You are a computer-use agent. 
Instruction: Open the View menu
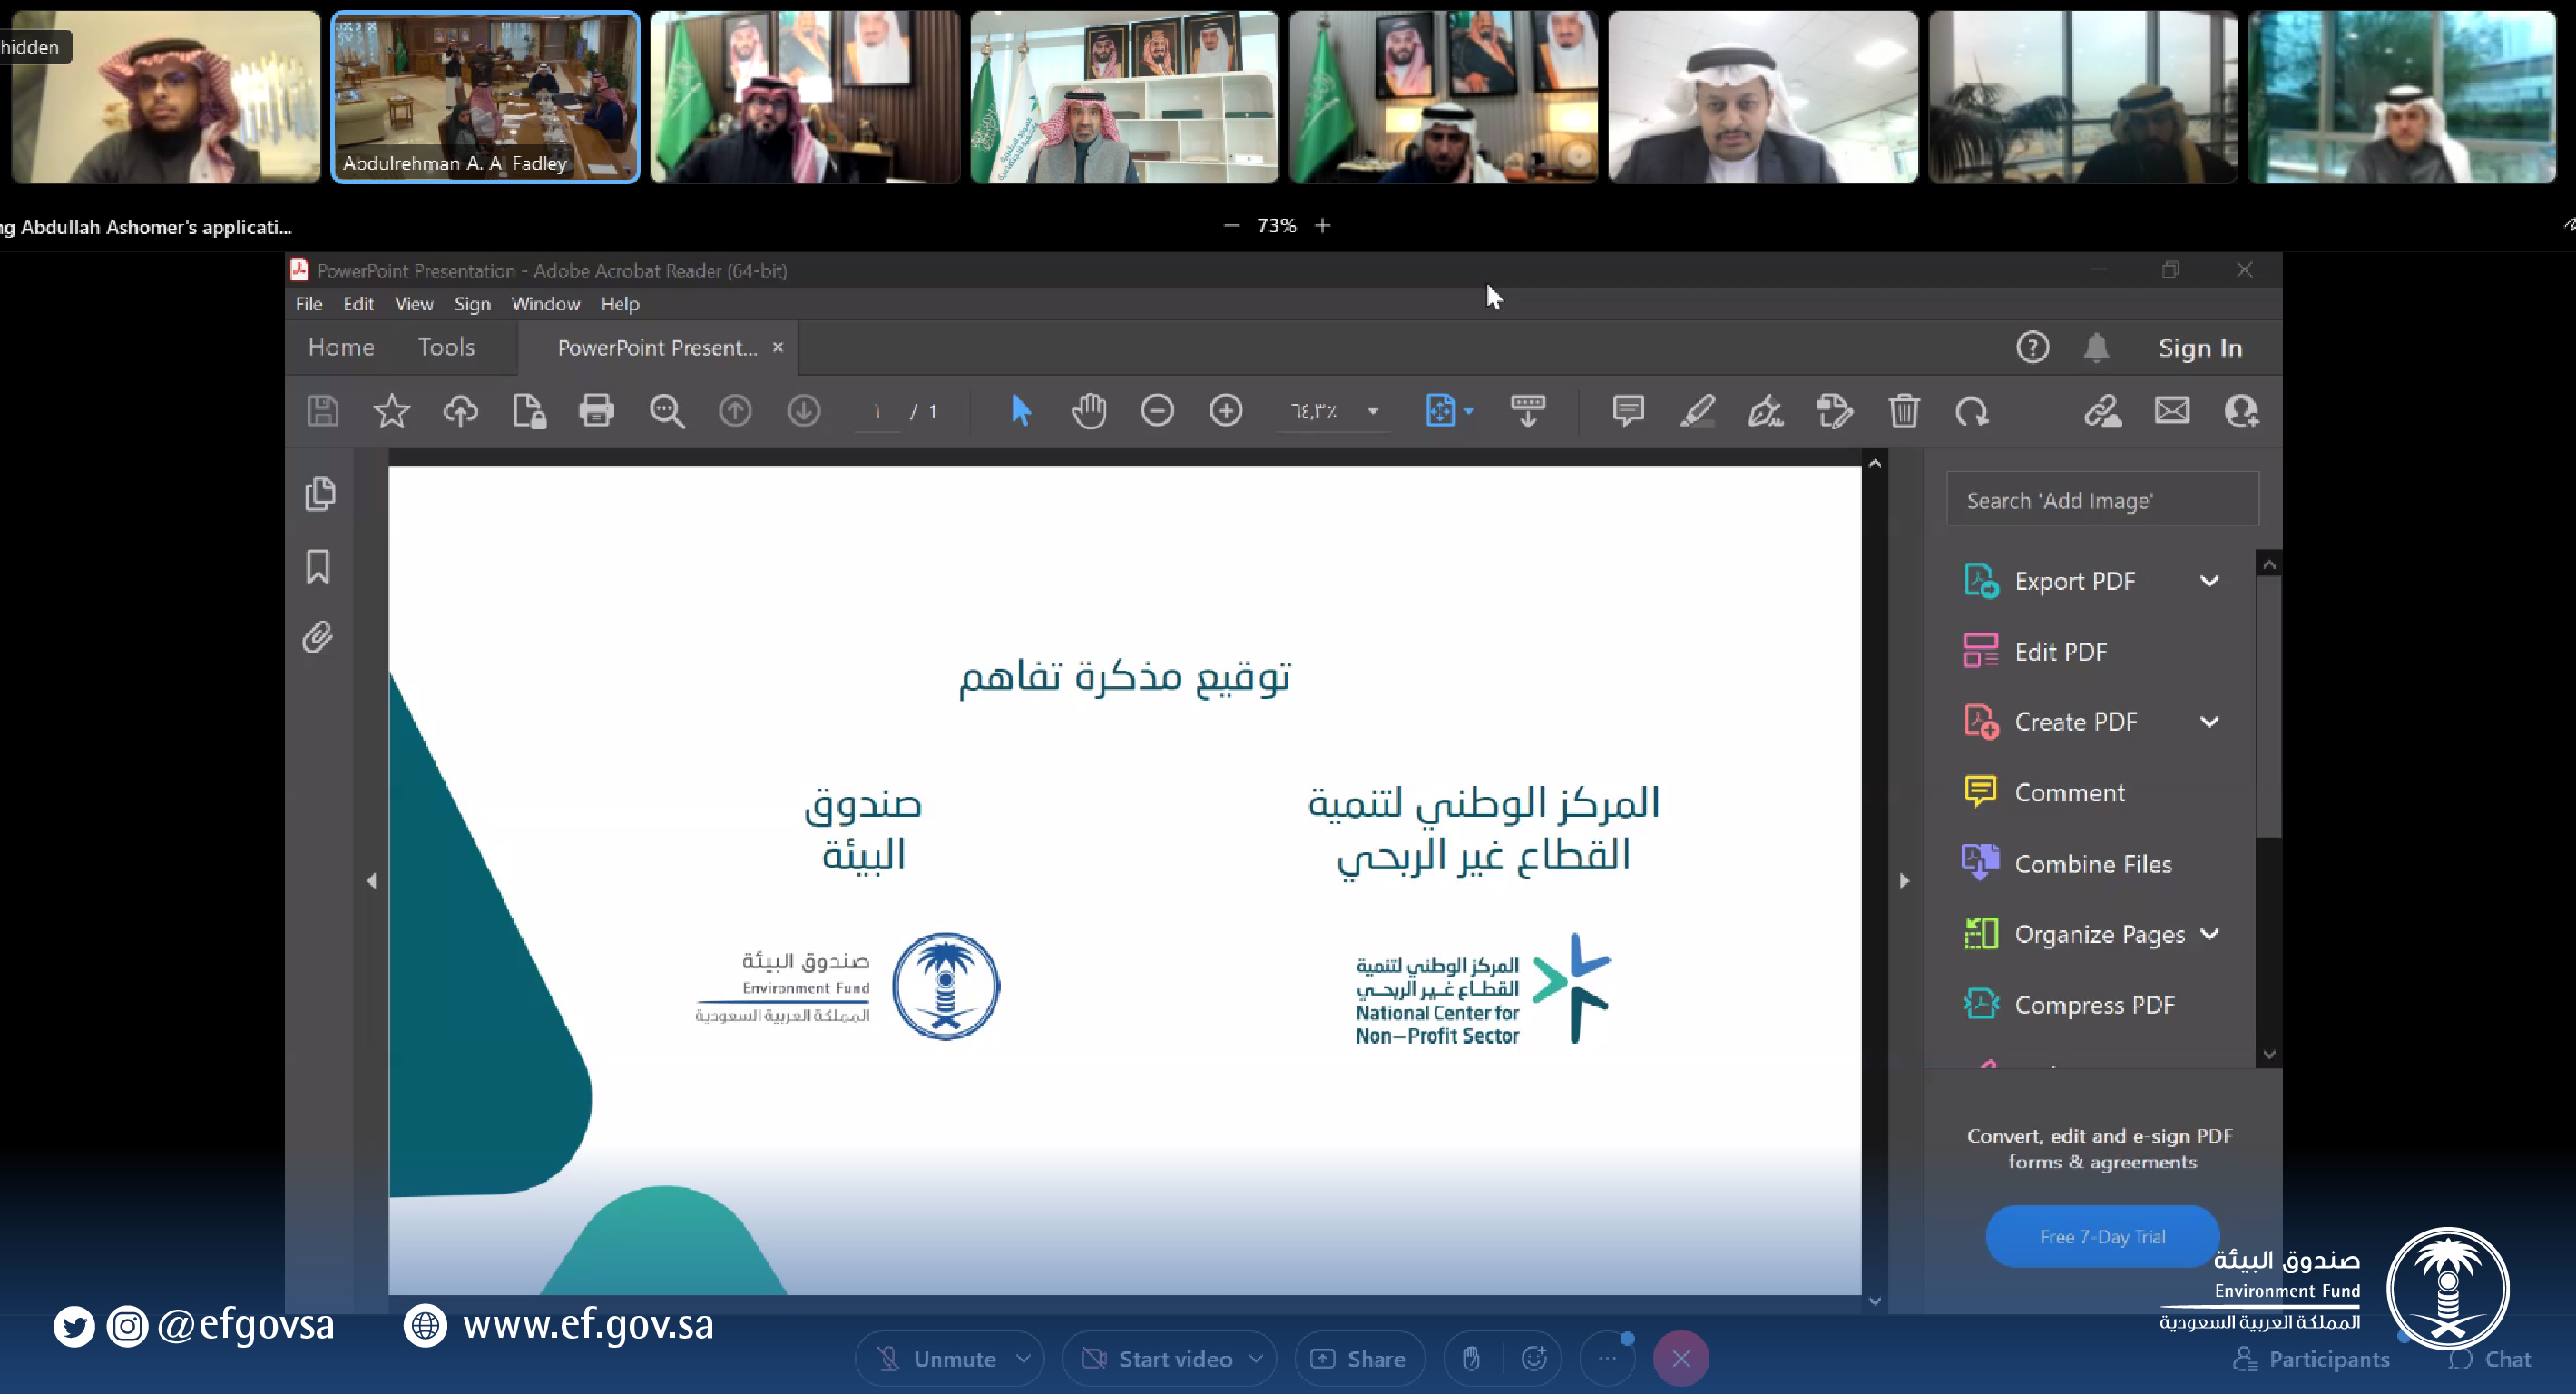pyautogui.click(x=413, y=304)
